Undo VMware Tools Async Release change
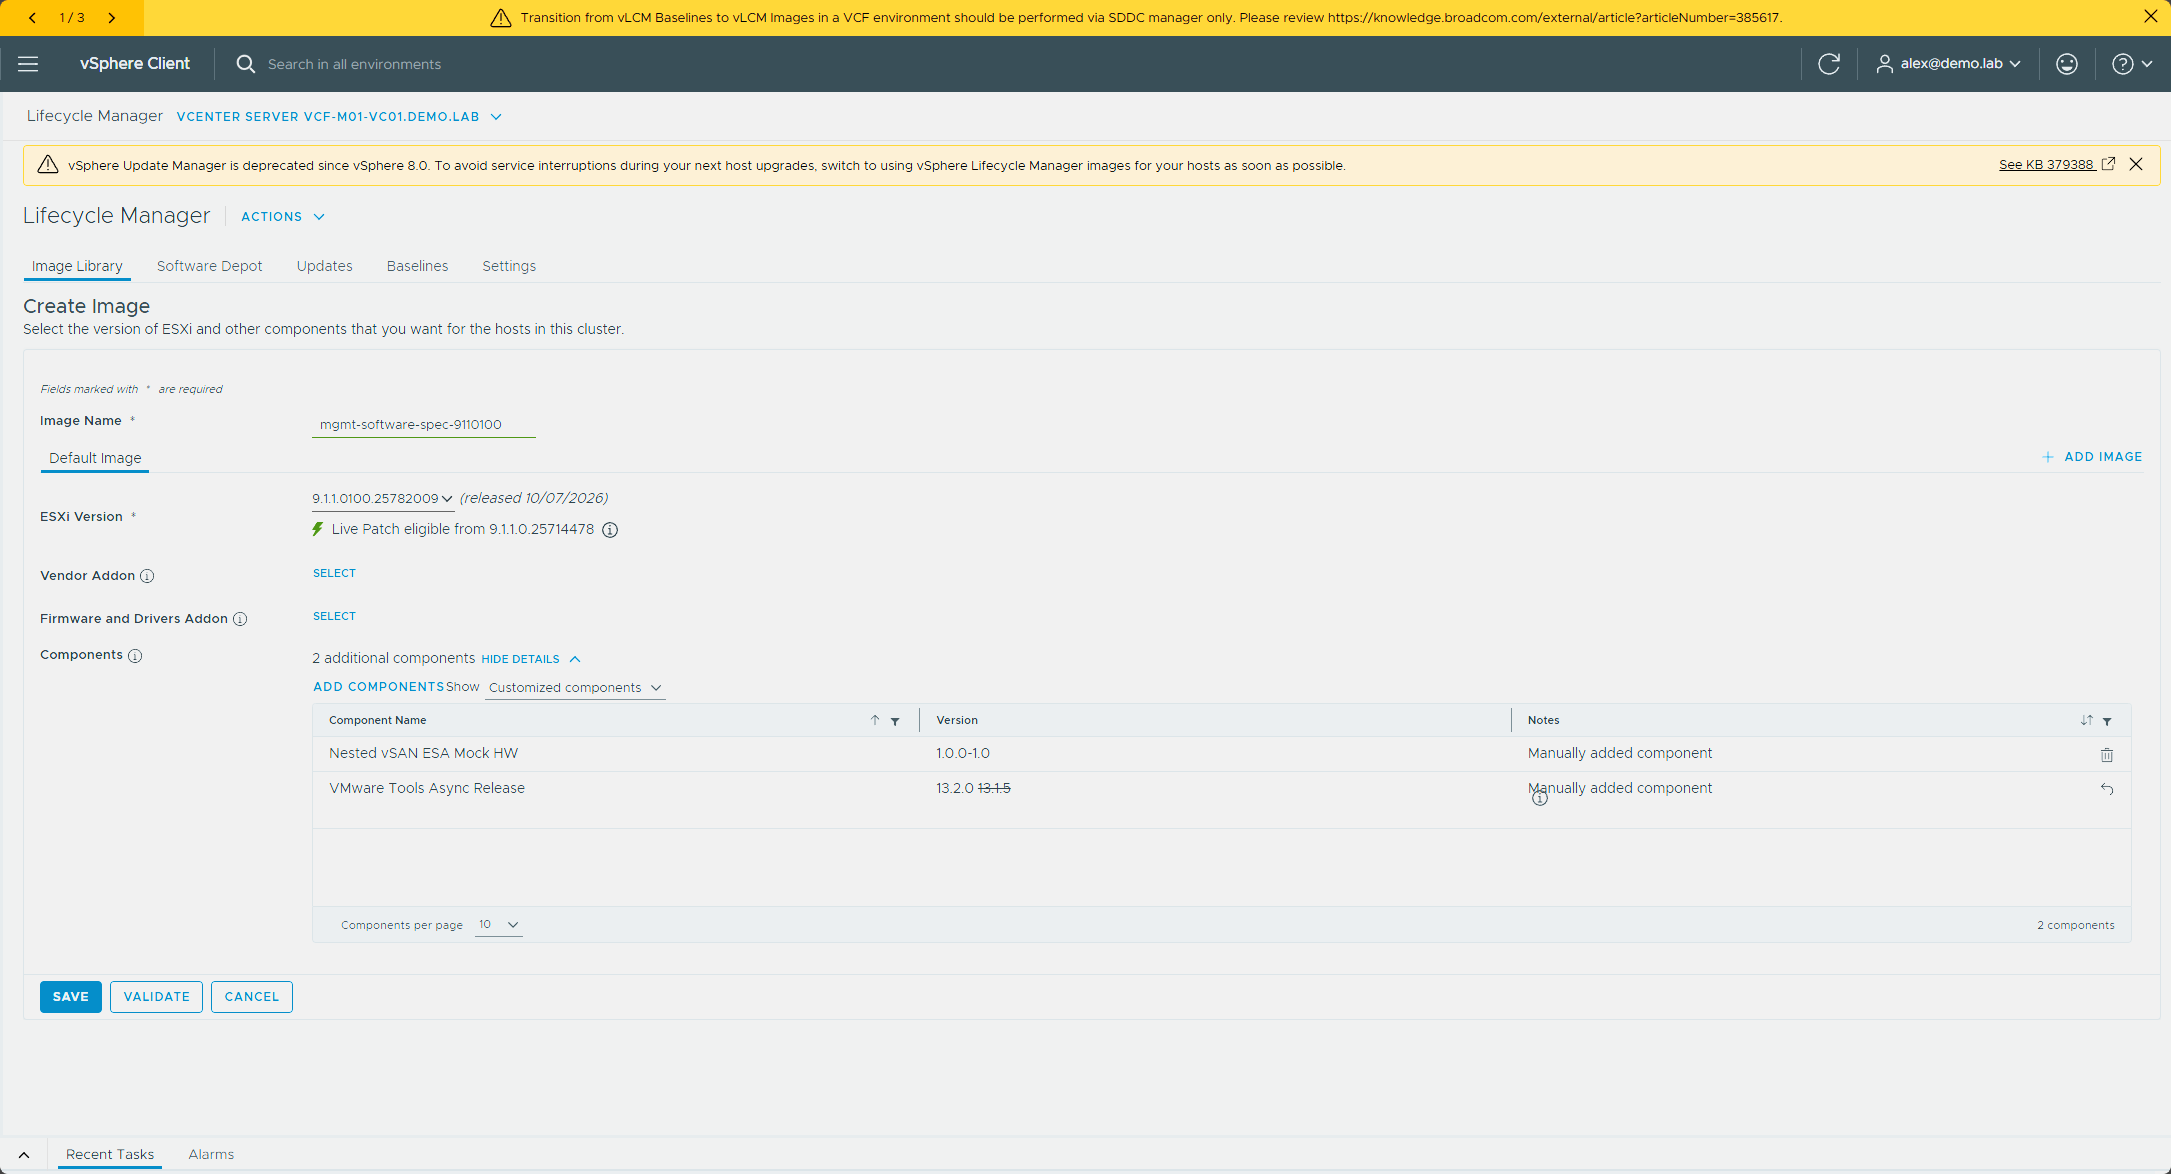The width and height of the screenshot is (2171, 1174). 2107,789
